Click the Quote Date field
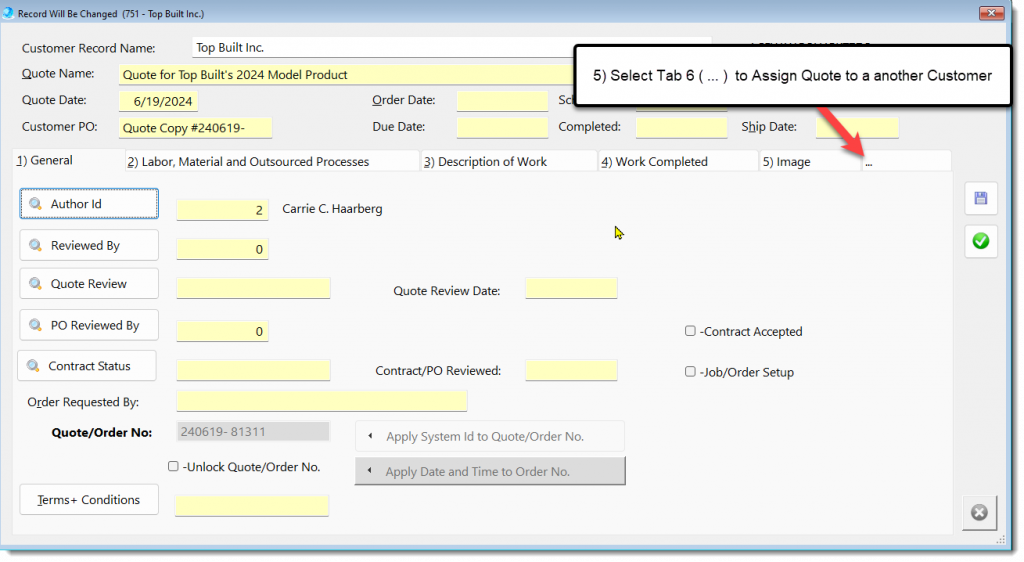This screenshot has width=1024, height=562. [158, 101]
